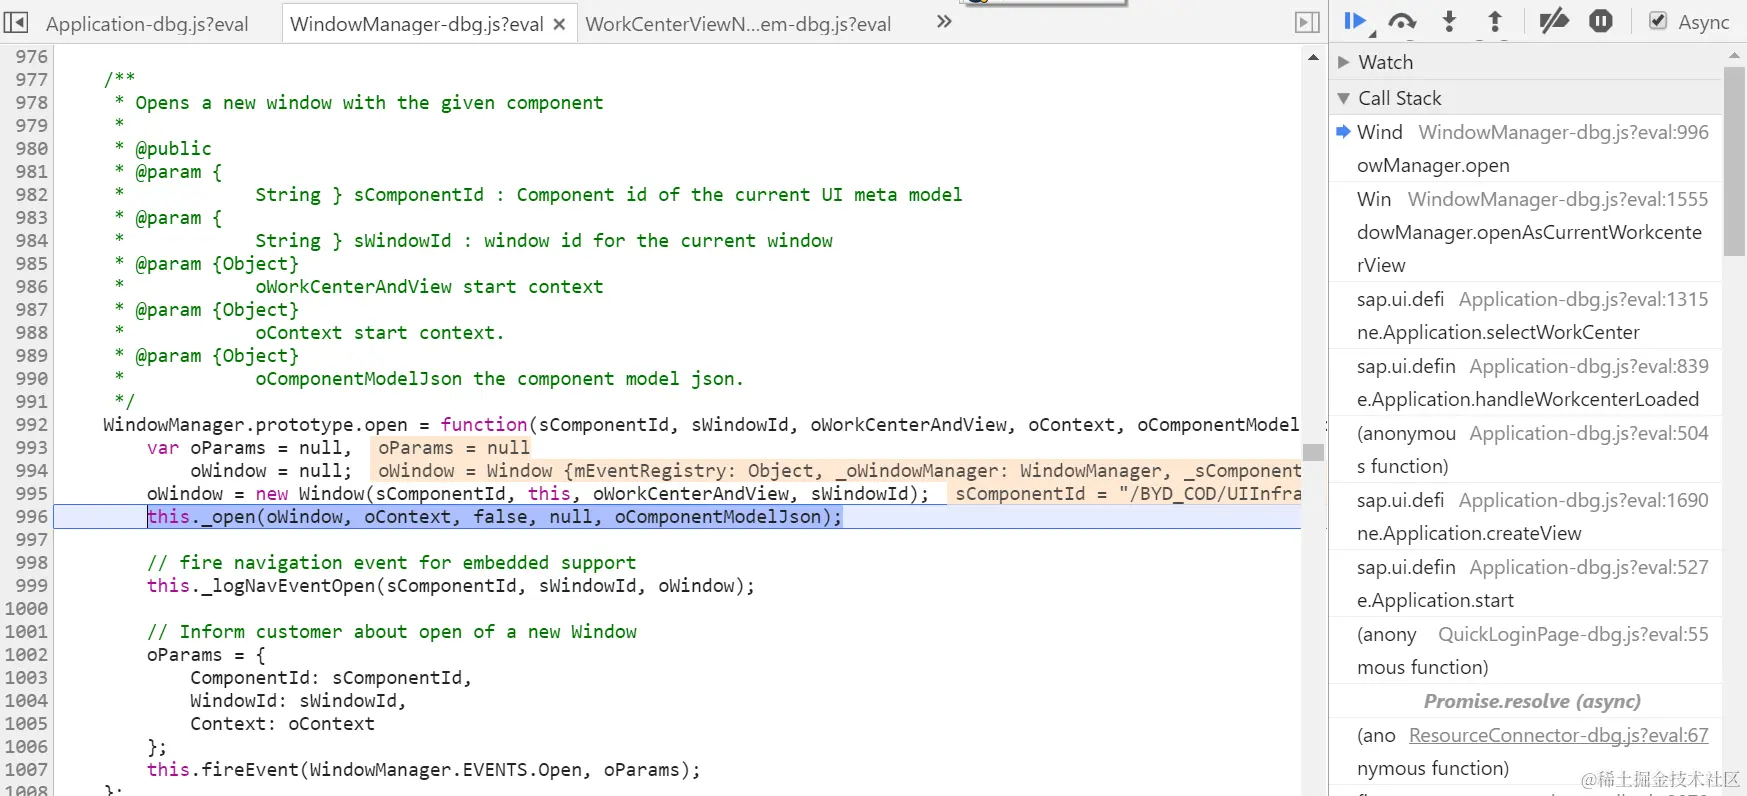Image resolution: width=1747 pixels, height=796 pixels.
Task: Select Application.createView stack frame
Action: (1525, 517)
